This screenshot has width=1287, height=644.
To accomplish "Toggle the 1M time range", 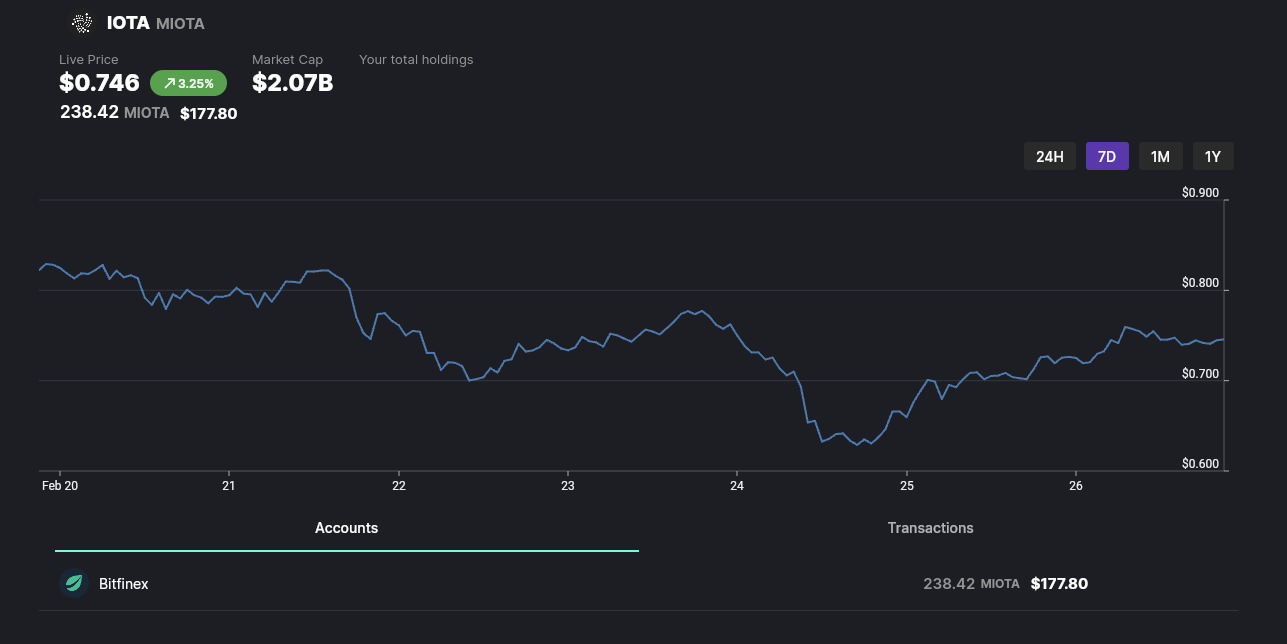I will coord(1160,156).
